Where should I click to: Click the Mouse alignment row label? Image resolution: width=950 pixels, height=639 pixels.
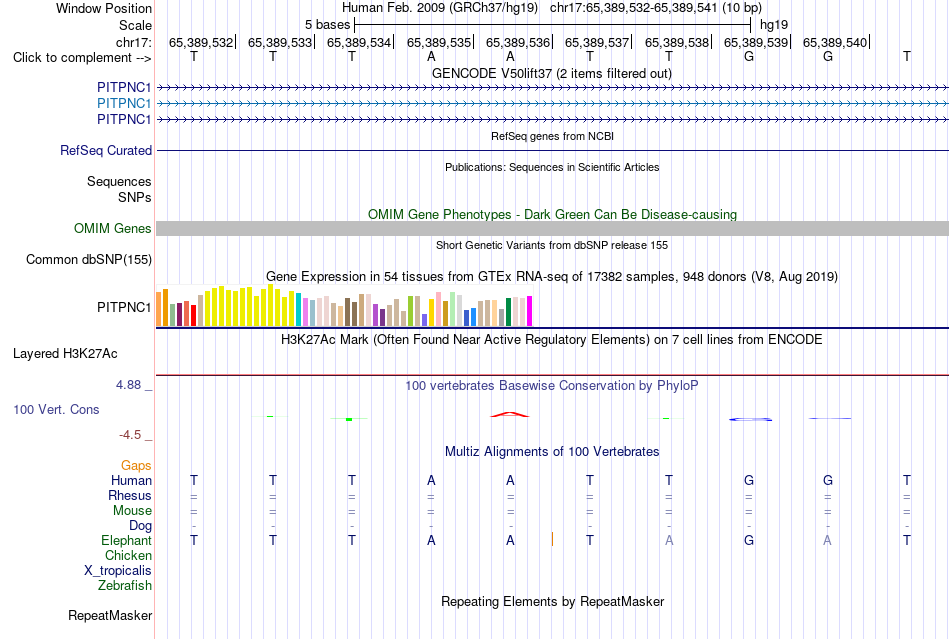coord(132,511)
